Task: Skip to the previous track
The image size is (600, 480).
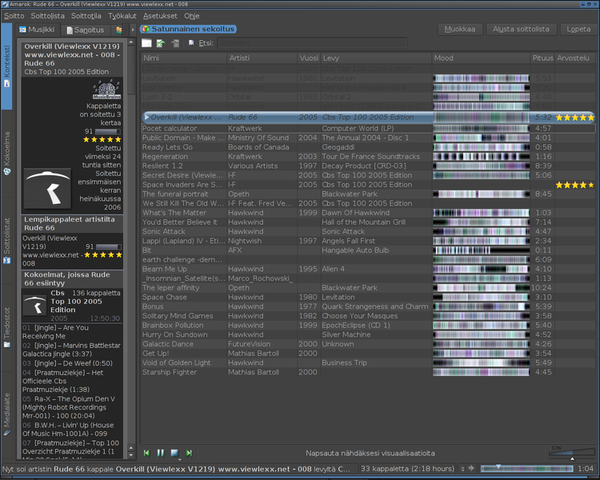Action: [x=147, y=453]
